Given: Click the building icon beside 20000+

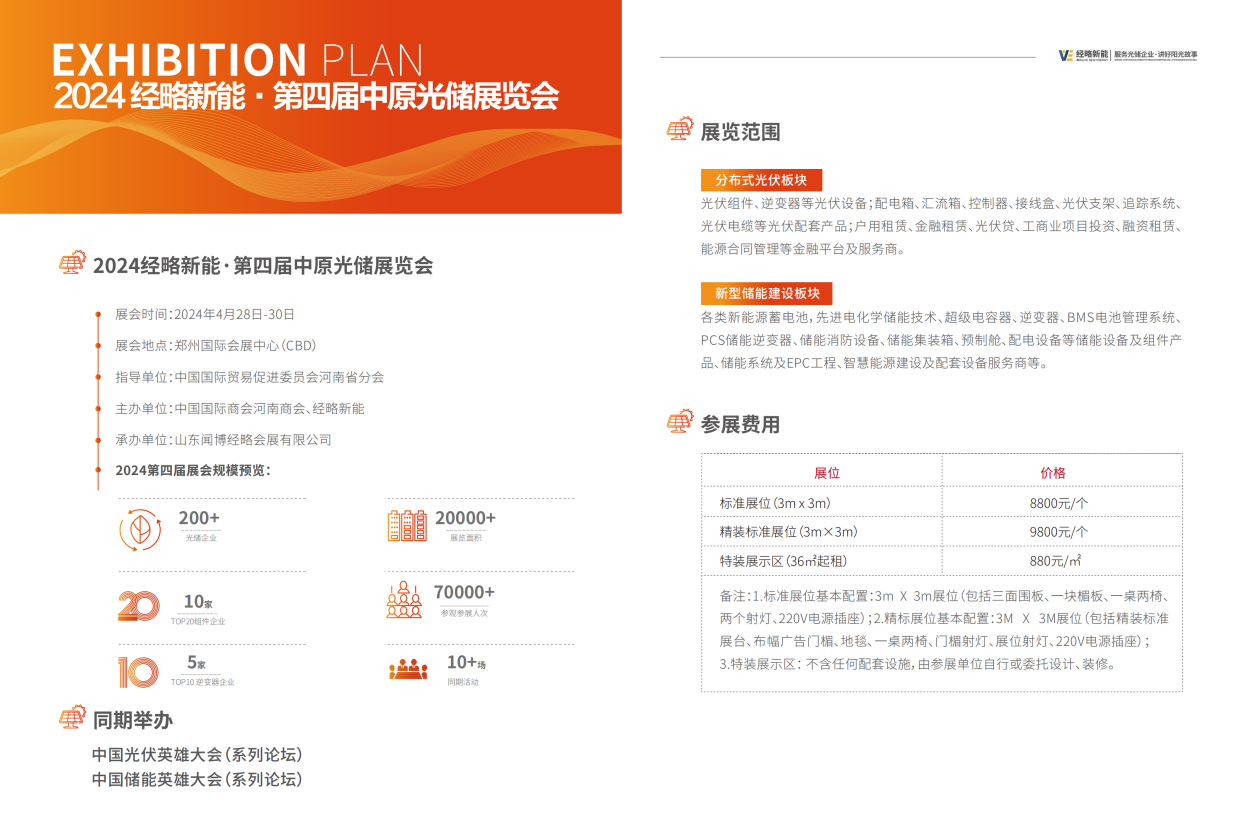Looking at the screenshot, I should click(407, 526).
